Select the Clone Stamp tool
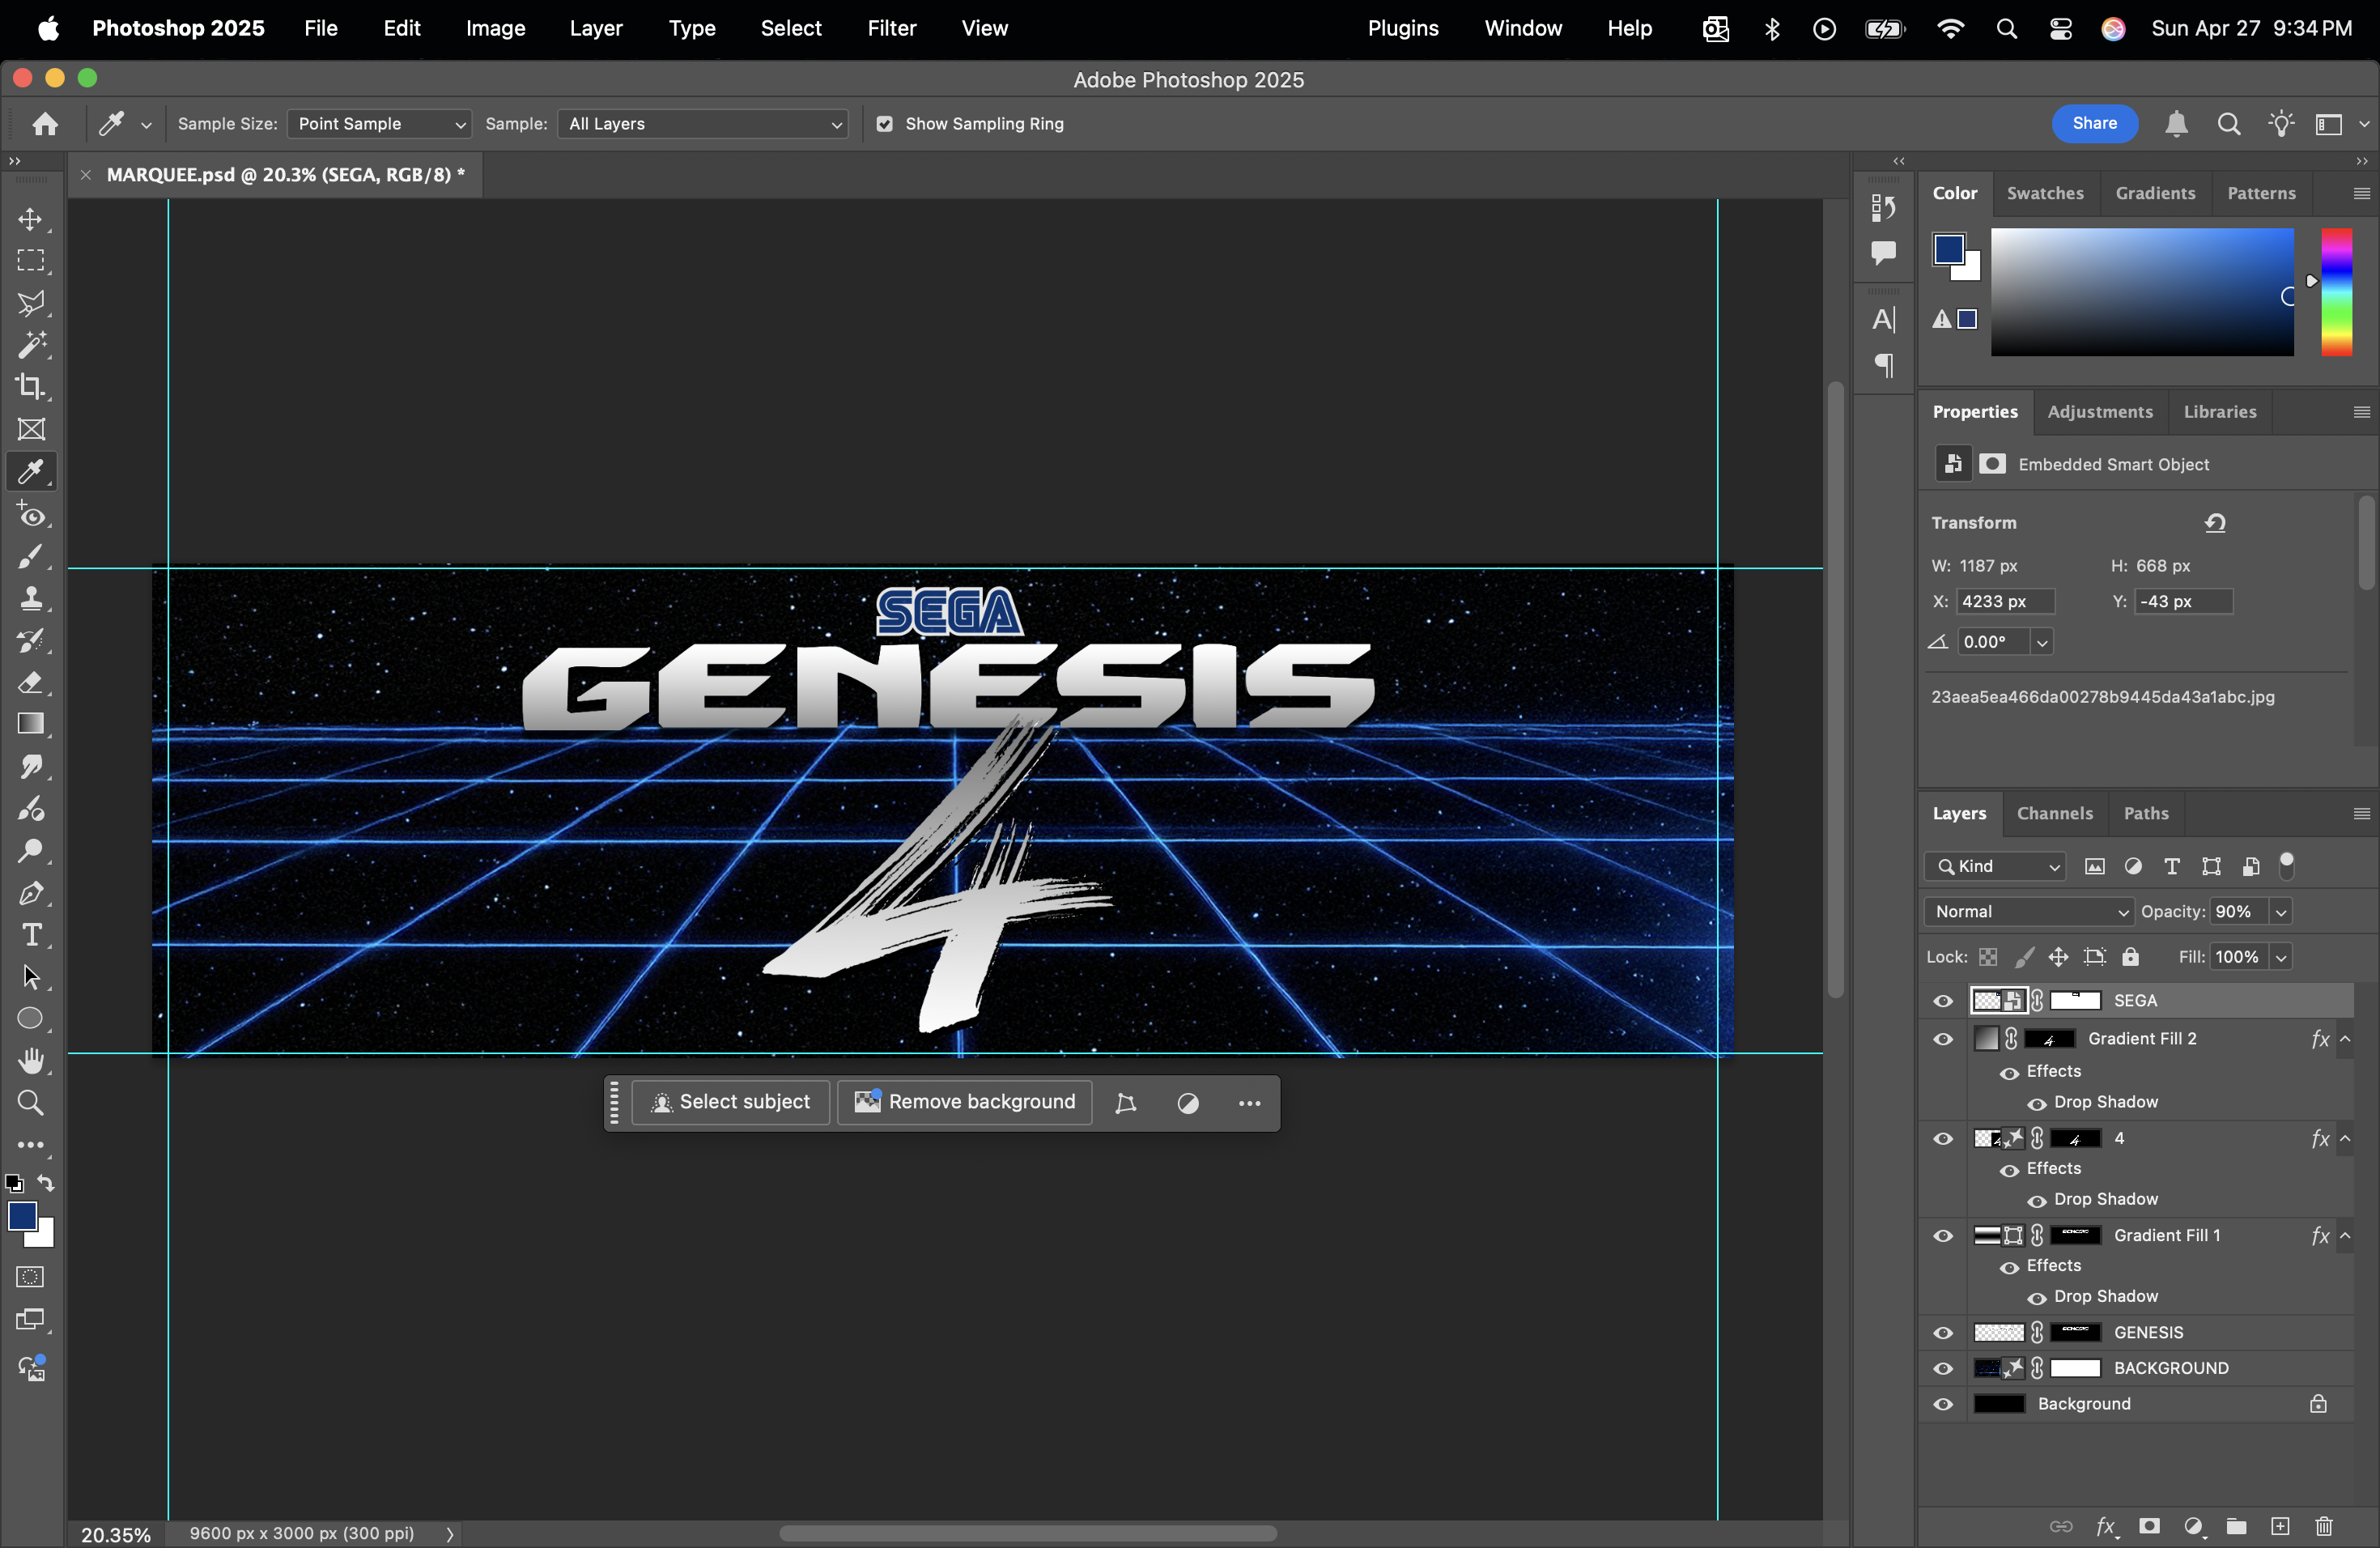 coord(31,599)
